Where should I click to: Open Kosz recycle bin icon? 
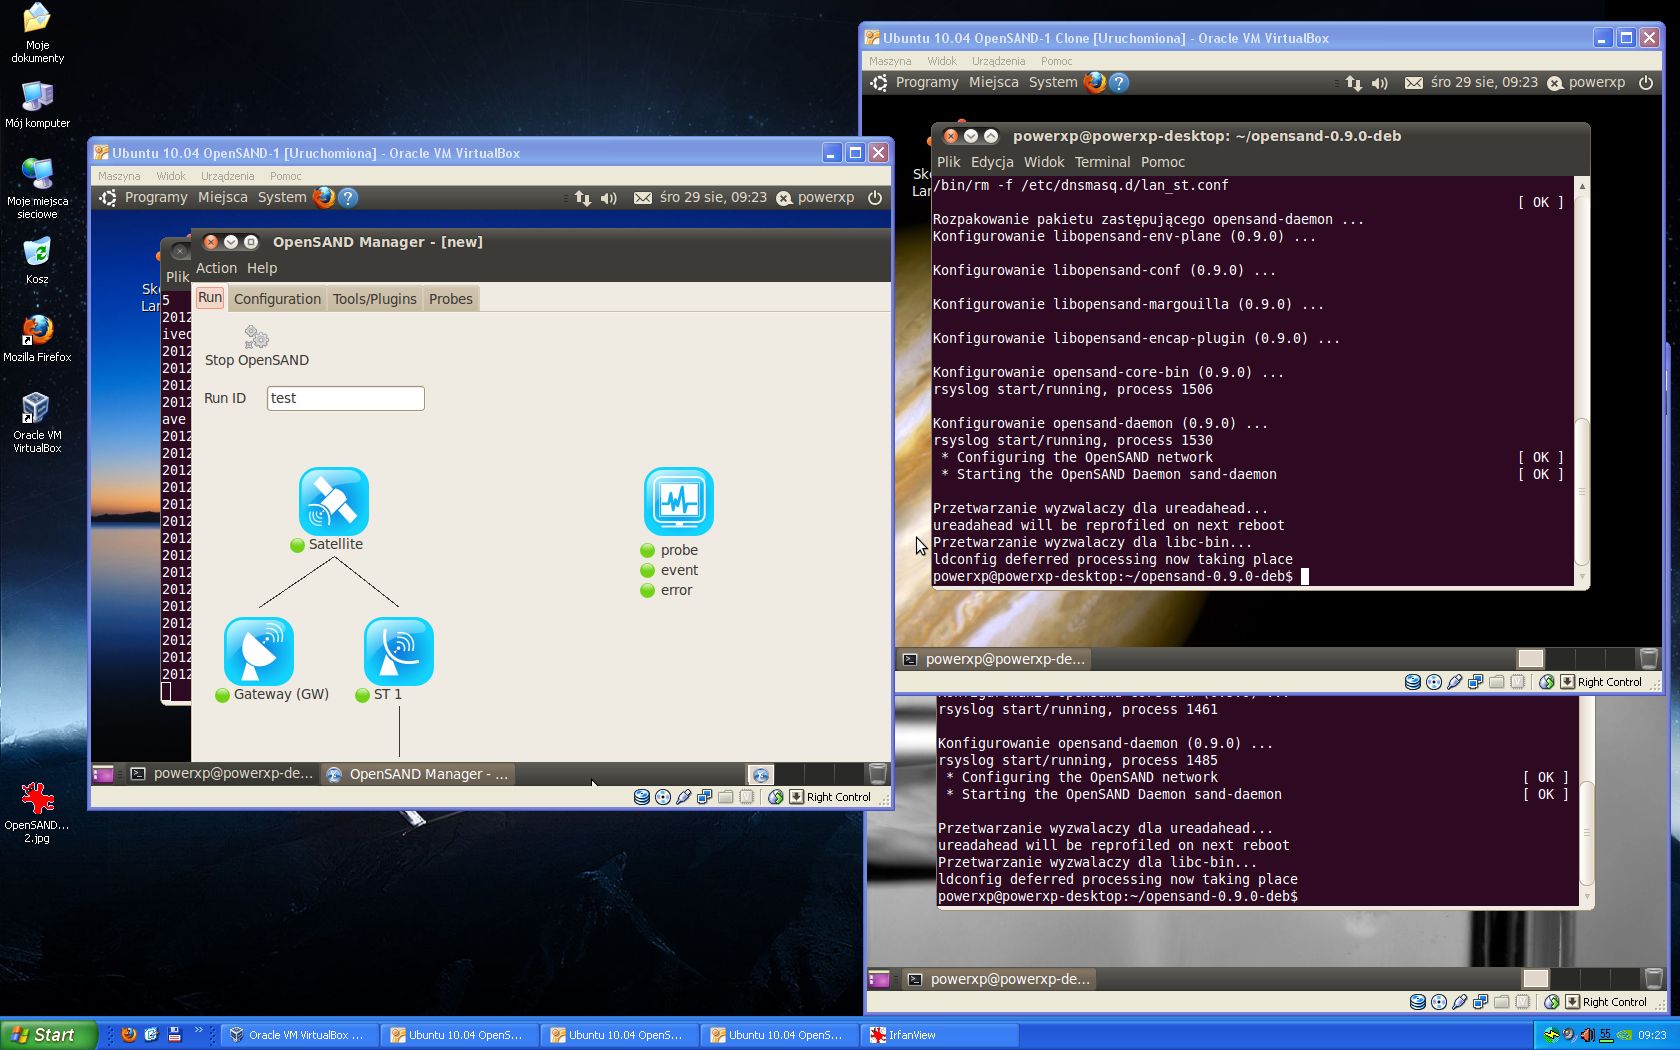click(x=37, y=261)
